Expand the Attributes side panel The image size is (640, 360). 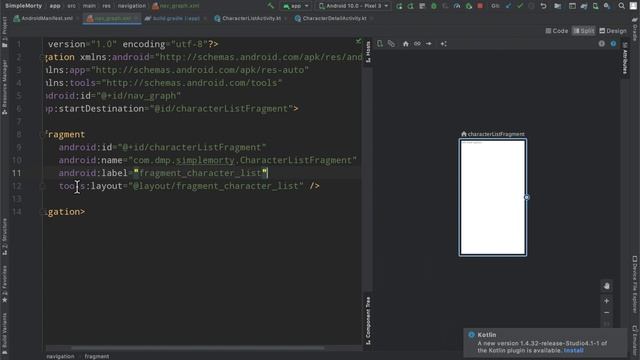tap(624, 57)
